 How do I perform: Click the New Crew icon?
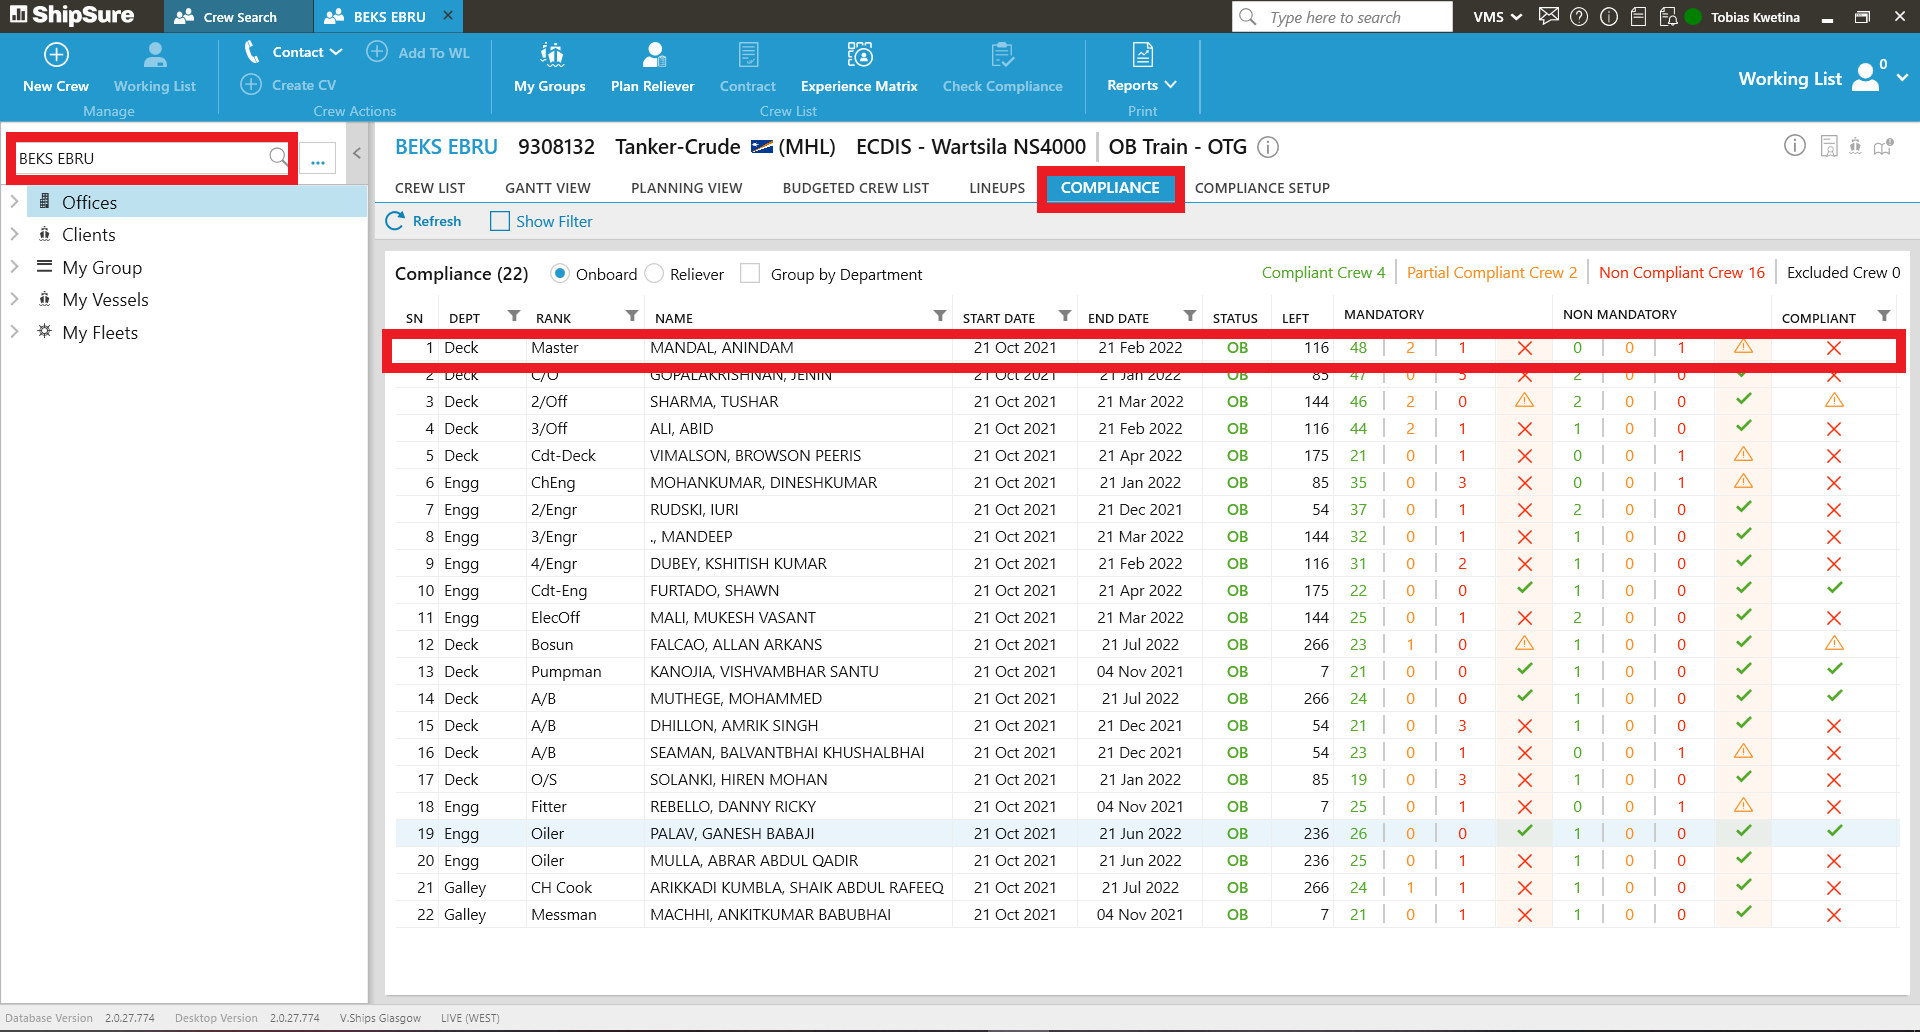(56, 55)
